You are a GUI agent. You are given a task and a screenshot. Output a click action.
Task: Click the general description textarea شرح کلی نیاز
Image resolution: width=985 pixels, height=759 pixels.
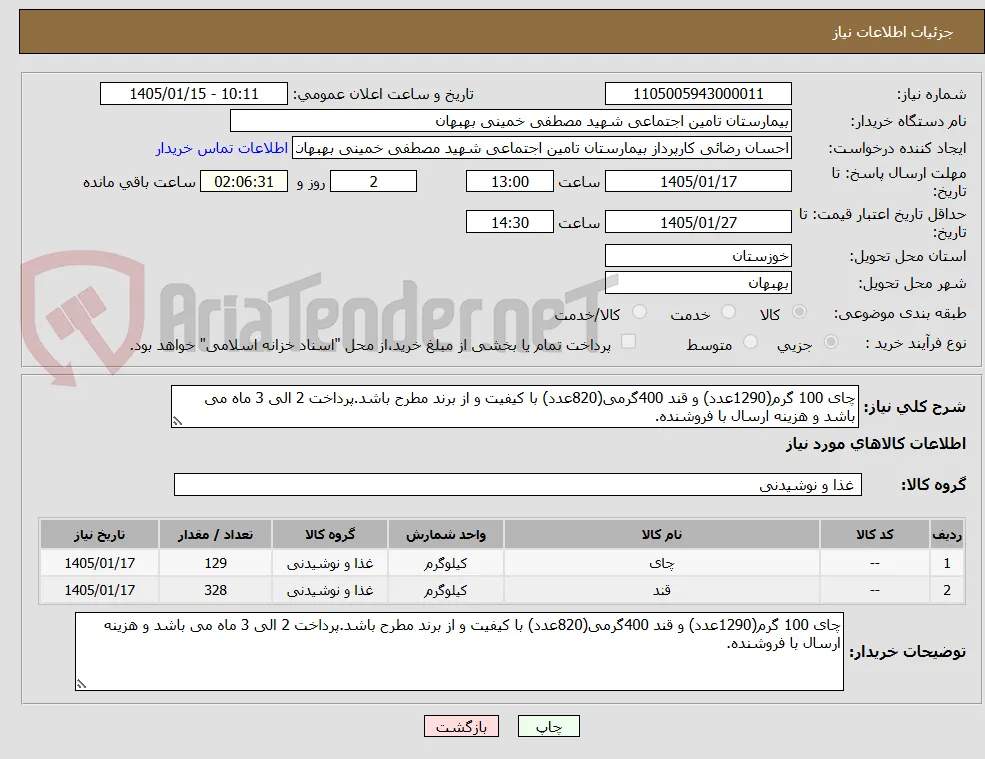pos(514,407)
